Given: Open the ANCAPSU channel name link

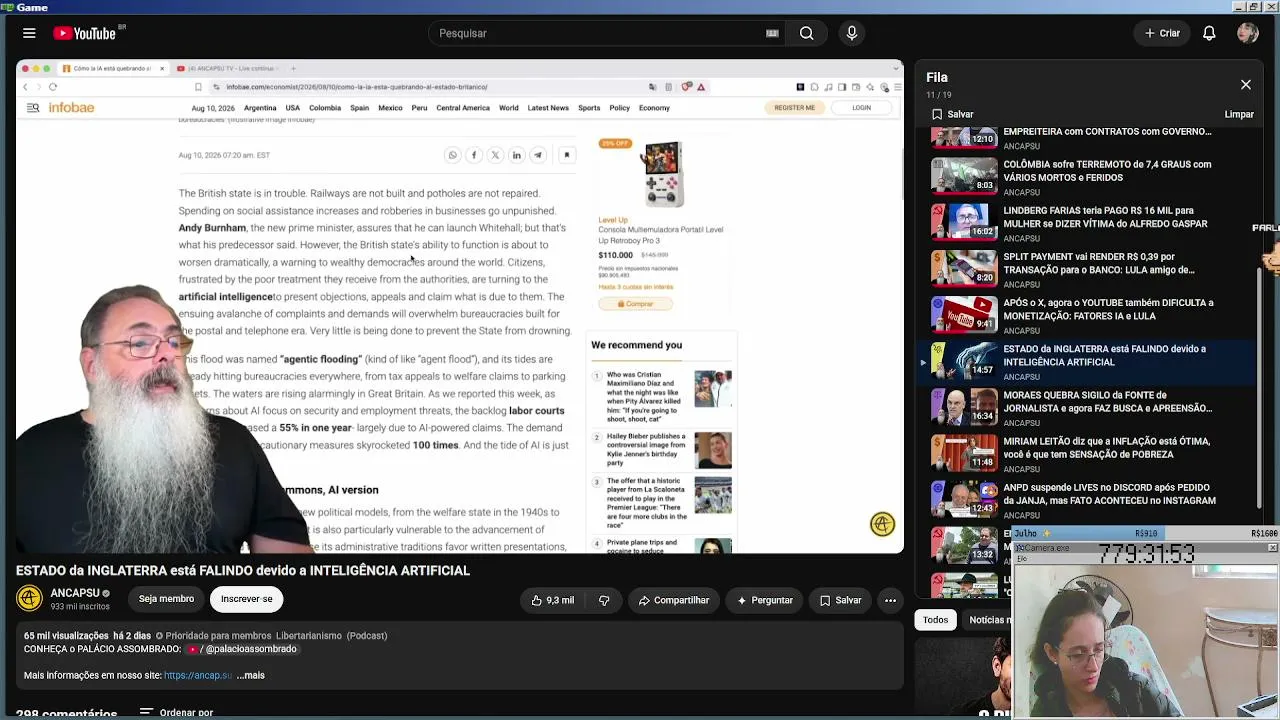Looking at the screenshot, I should point(75,593).
